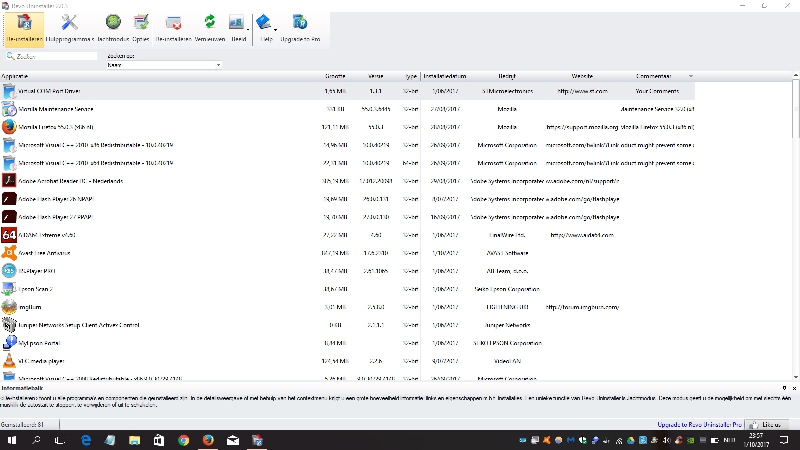Open Windows search on taskbar
The height and width of the screenshot is (450, 800).
(36, 440)
